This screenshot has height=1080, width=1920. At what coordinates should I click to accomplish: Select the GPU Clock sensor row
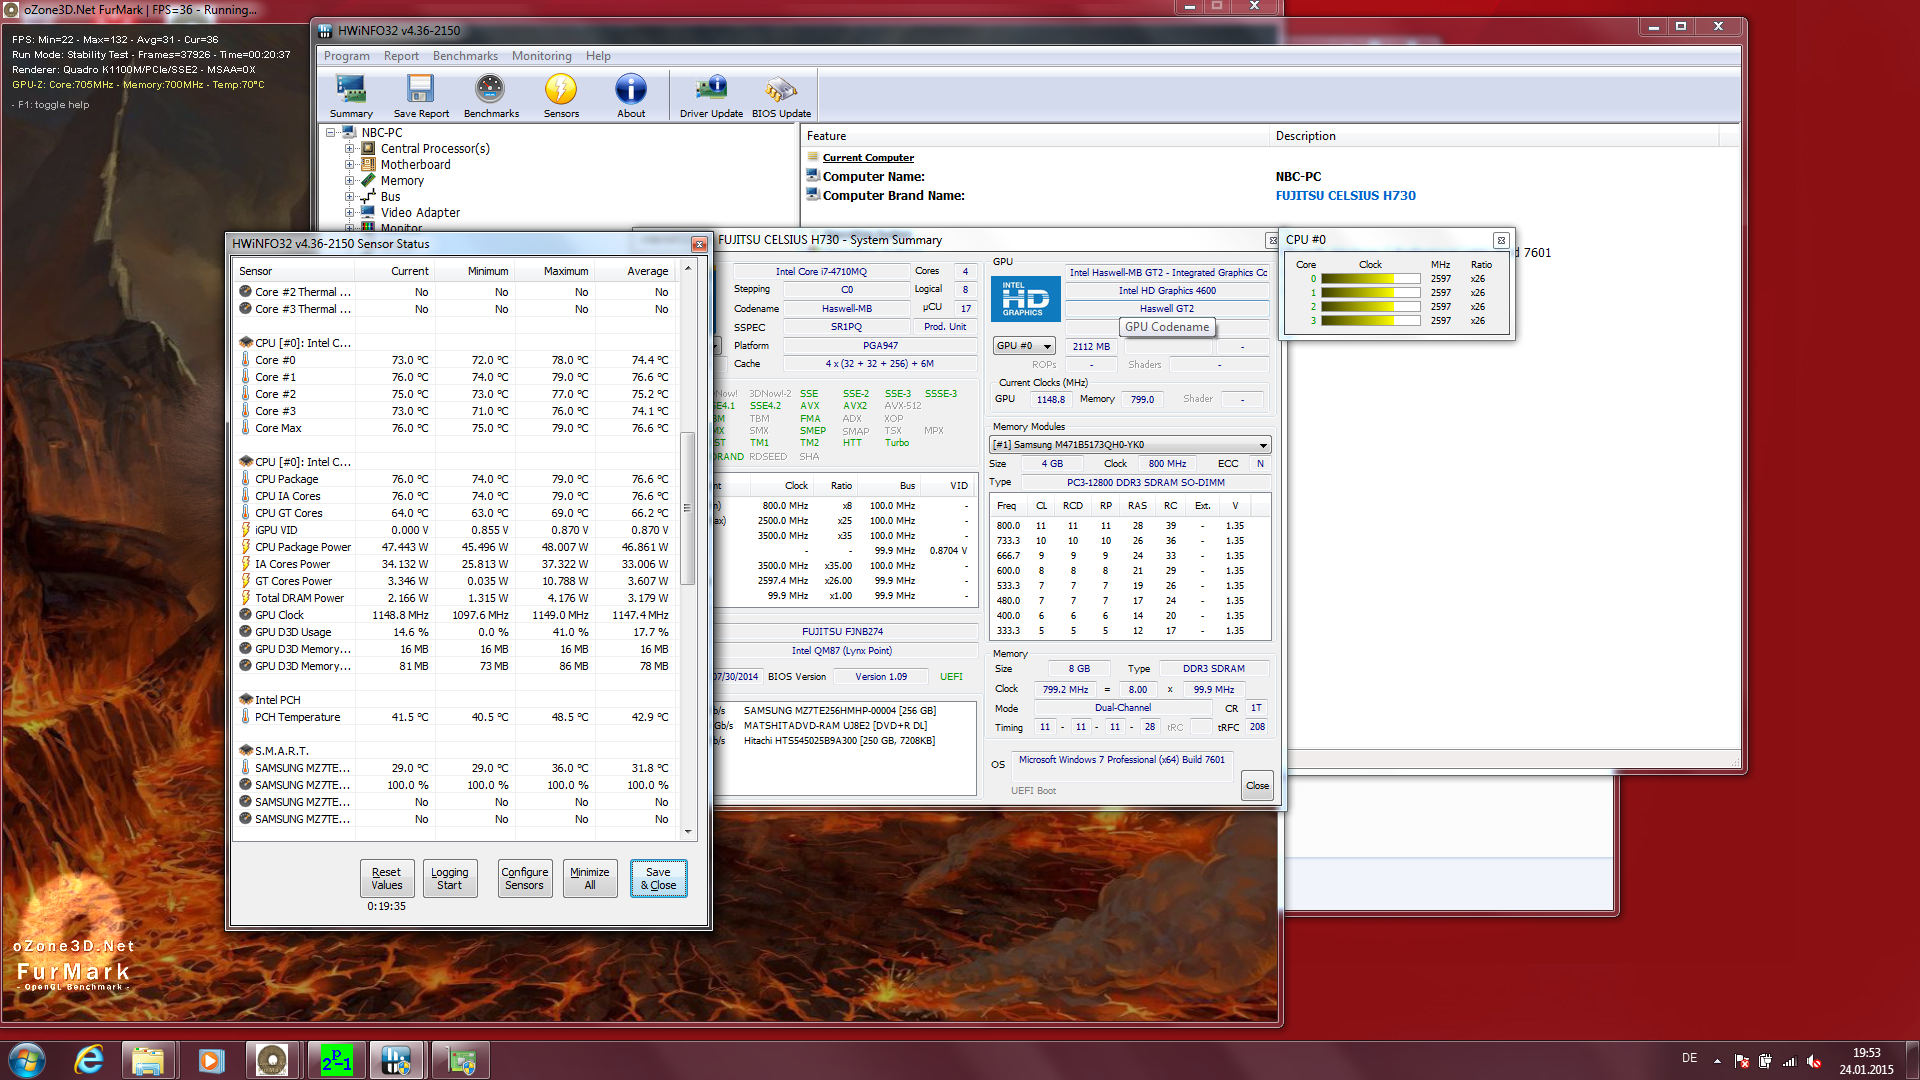tap(455, 615)
